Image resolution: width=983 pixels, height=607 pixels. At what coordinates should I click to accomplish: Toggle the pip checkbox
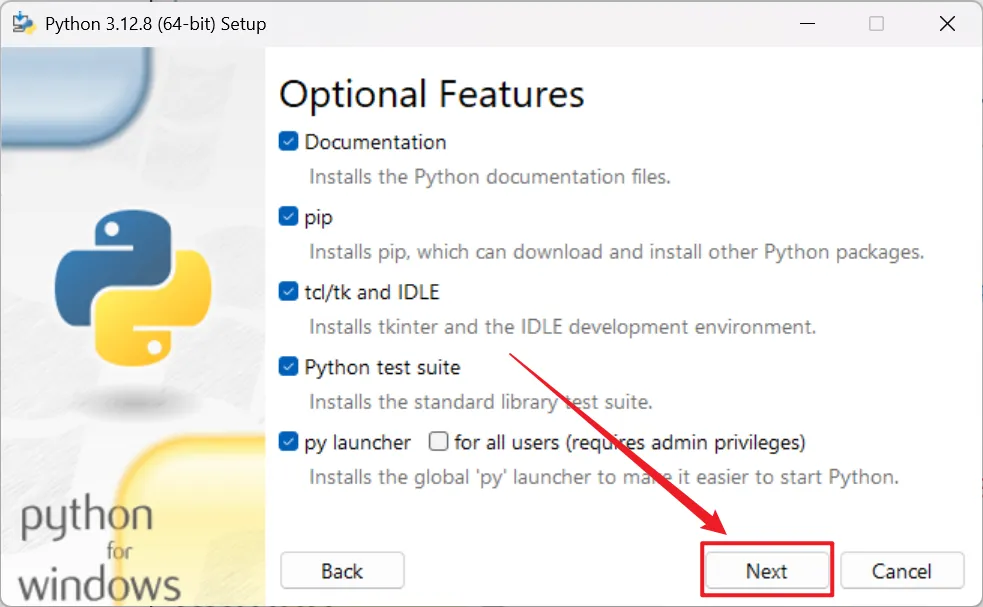(x=289, y=217)
